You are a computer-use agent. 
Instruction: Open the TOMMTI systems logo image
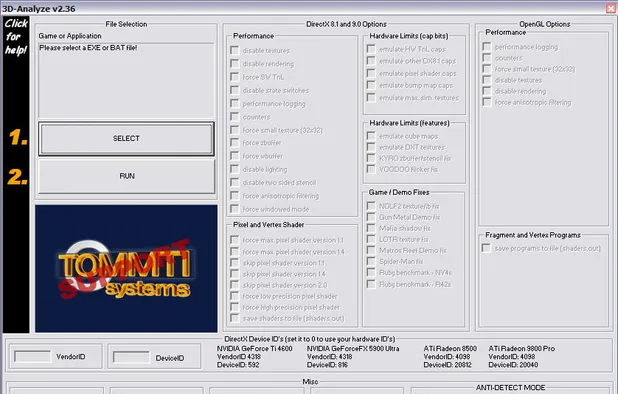pos(126,268)
